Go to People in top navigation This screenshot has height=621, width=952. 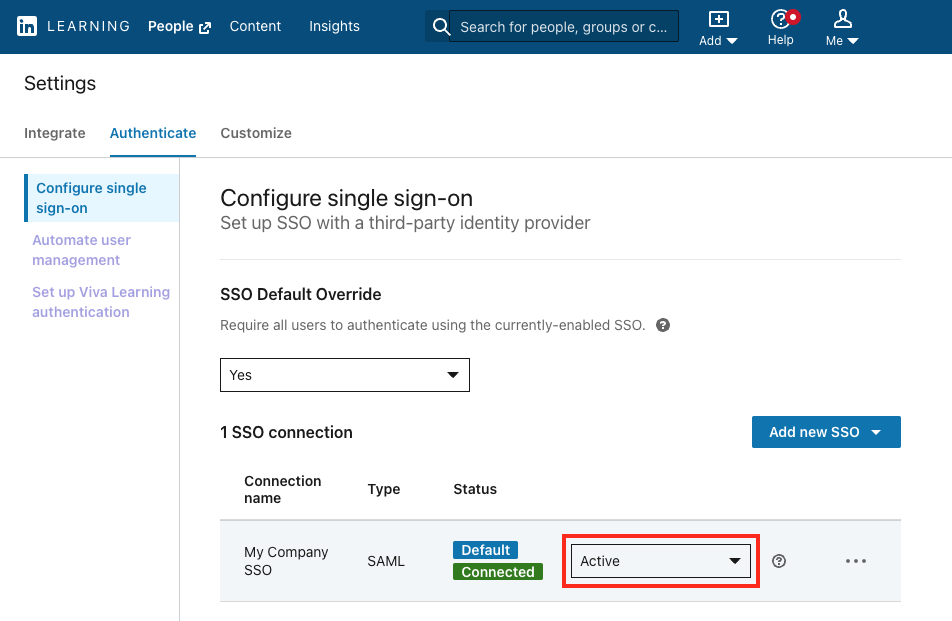pos(171,26)
